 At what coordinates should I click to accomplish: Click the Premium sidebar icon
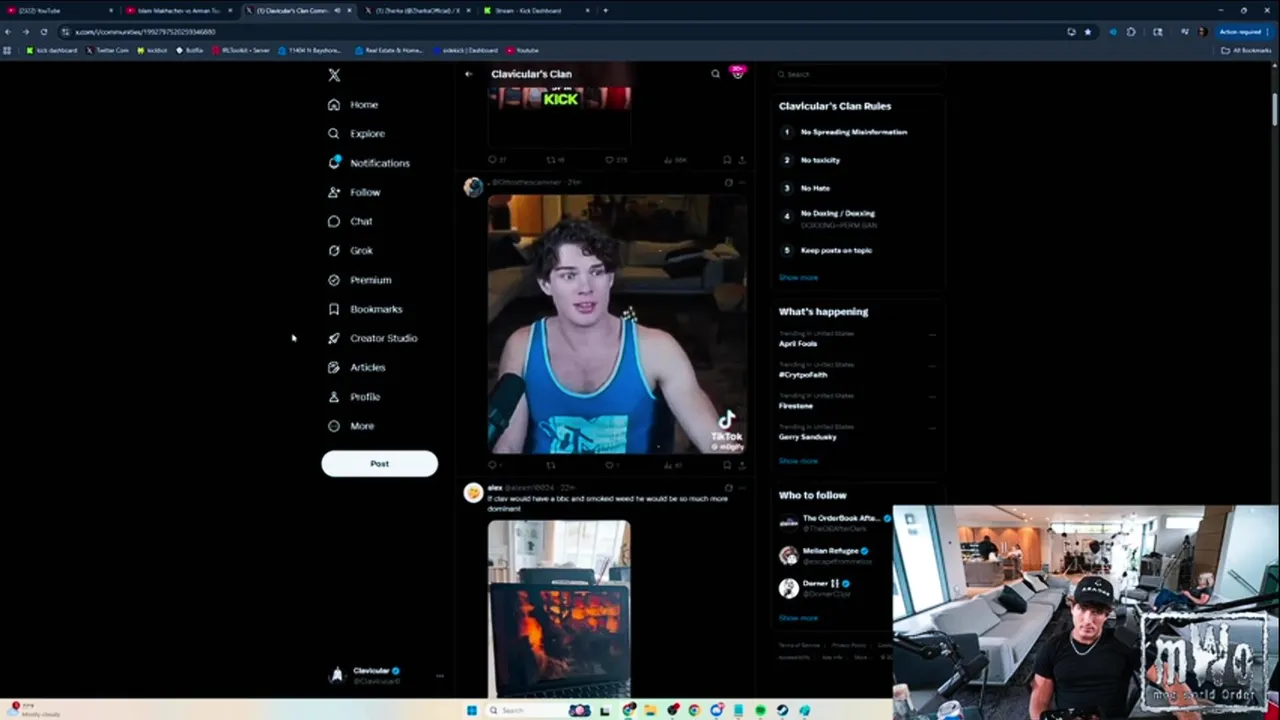tap(334, 280)
